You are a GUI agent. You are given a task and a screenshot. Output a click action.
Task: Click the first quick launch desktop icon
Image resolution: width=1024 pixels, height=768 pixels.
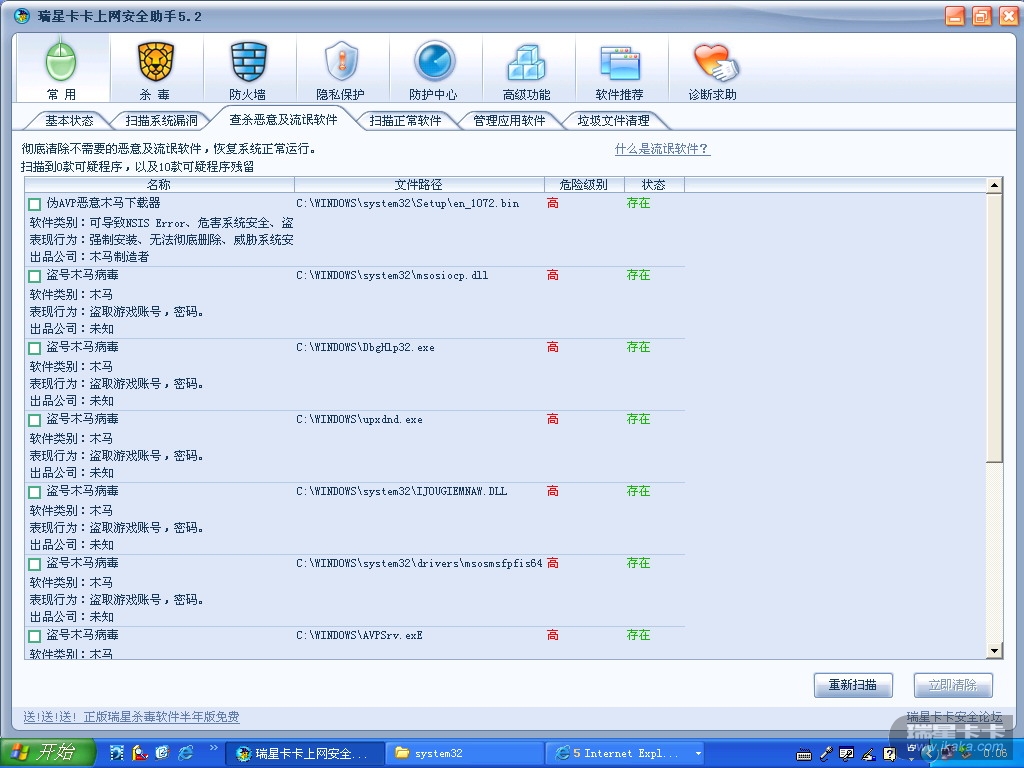tap(116, 753)
